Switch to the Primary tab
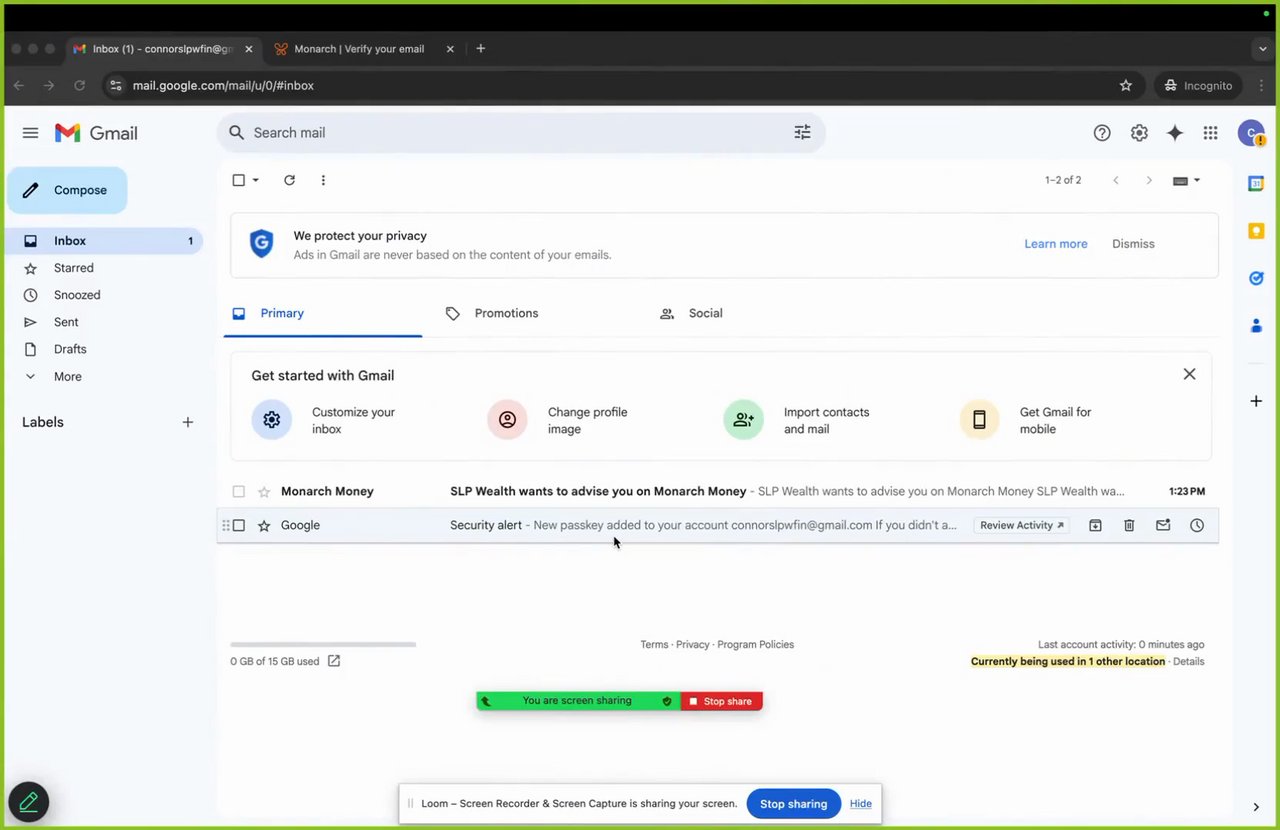Screen dimensions: 1280x830 [323, 314]
